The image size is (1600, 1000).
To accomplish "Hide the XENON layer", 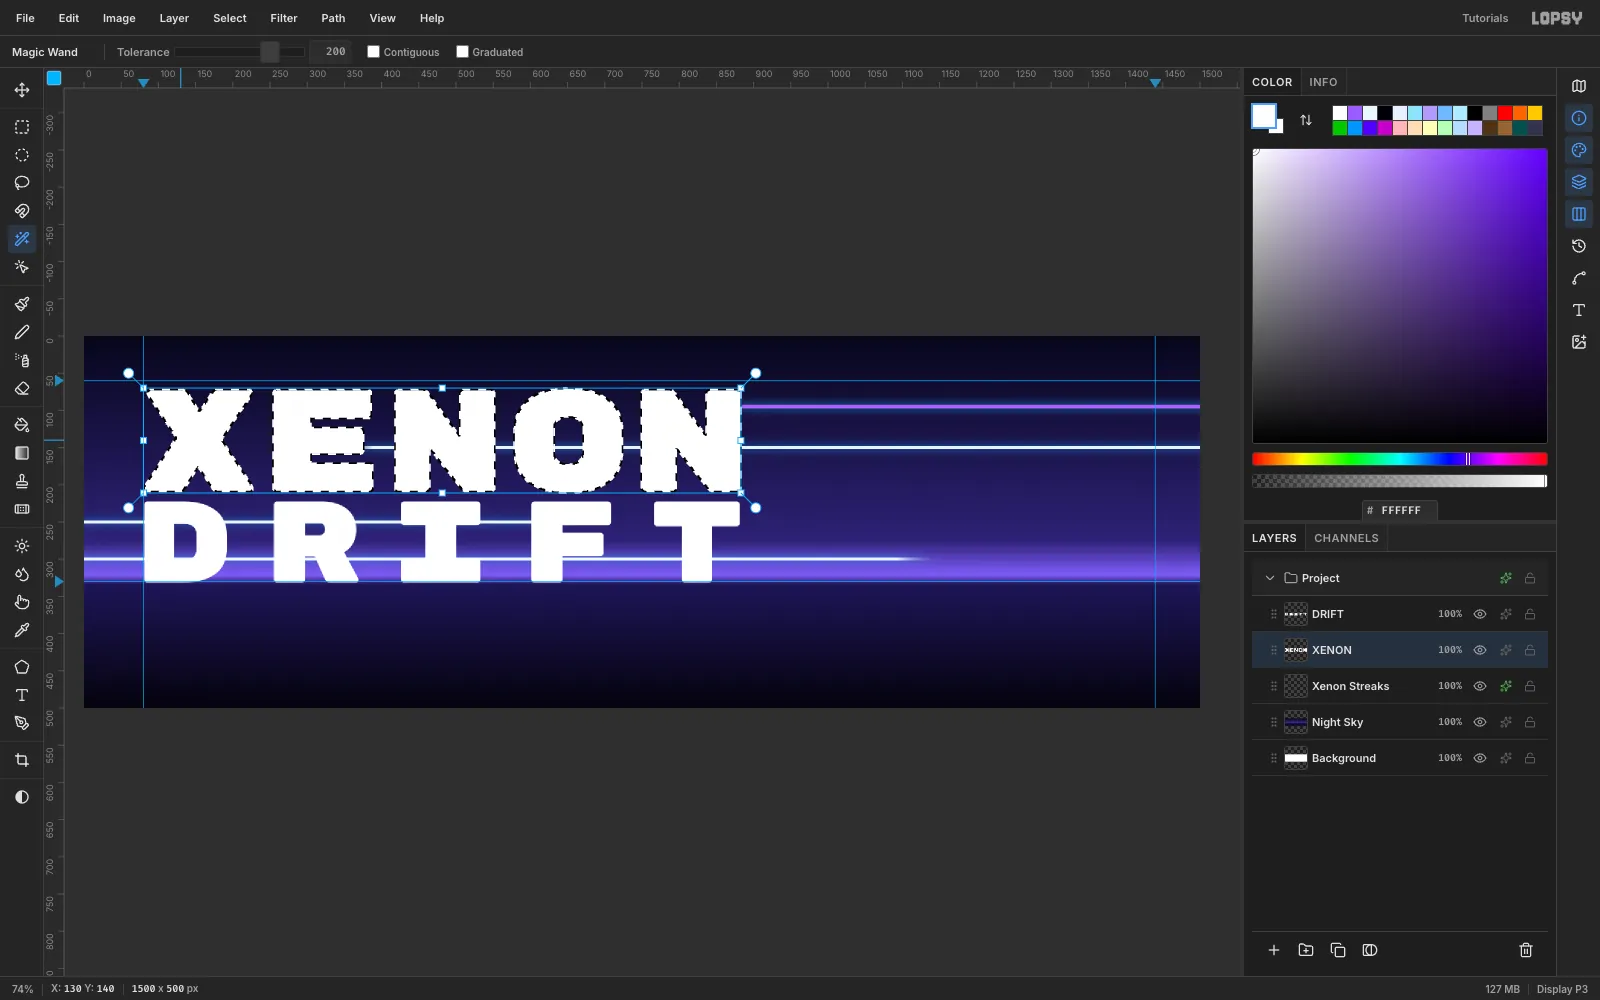I will click(1480, 650).
